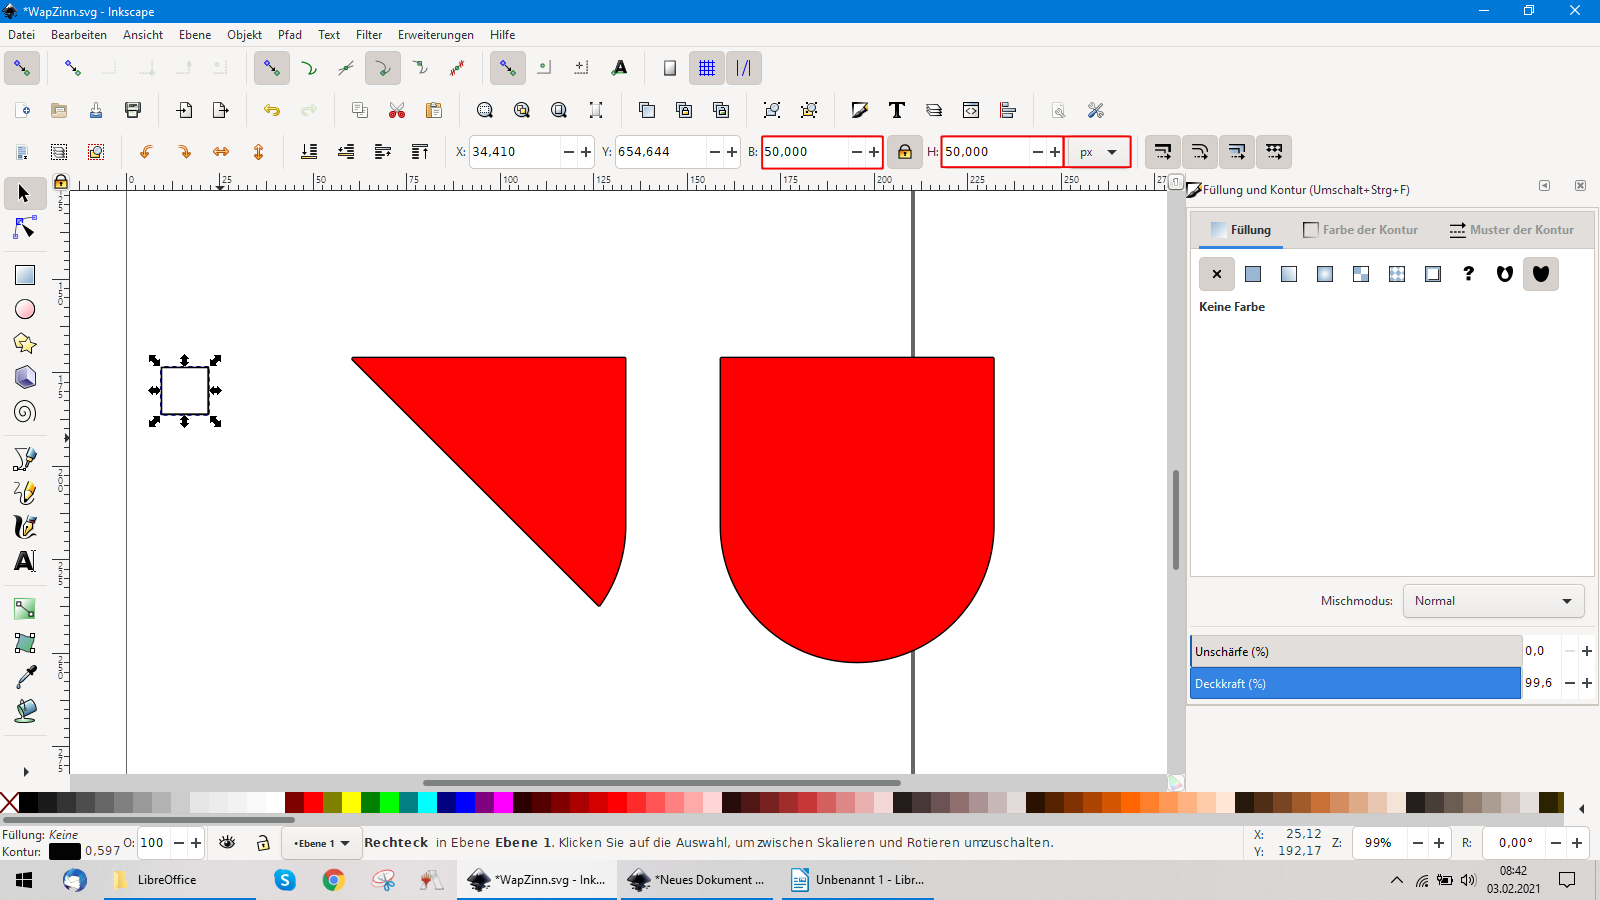Select the Spiral tool
This screenshot has width=1600, height=900.
25,412
